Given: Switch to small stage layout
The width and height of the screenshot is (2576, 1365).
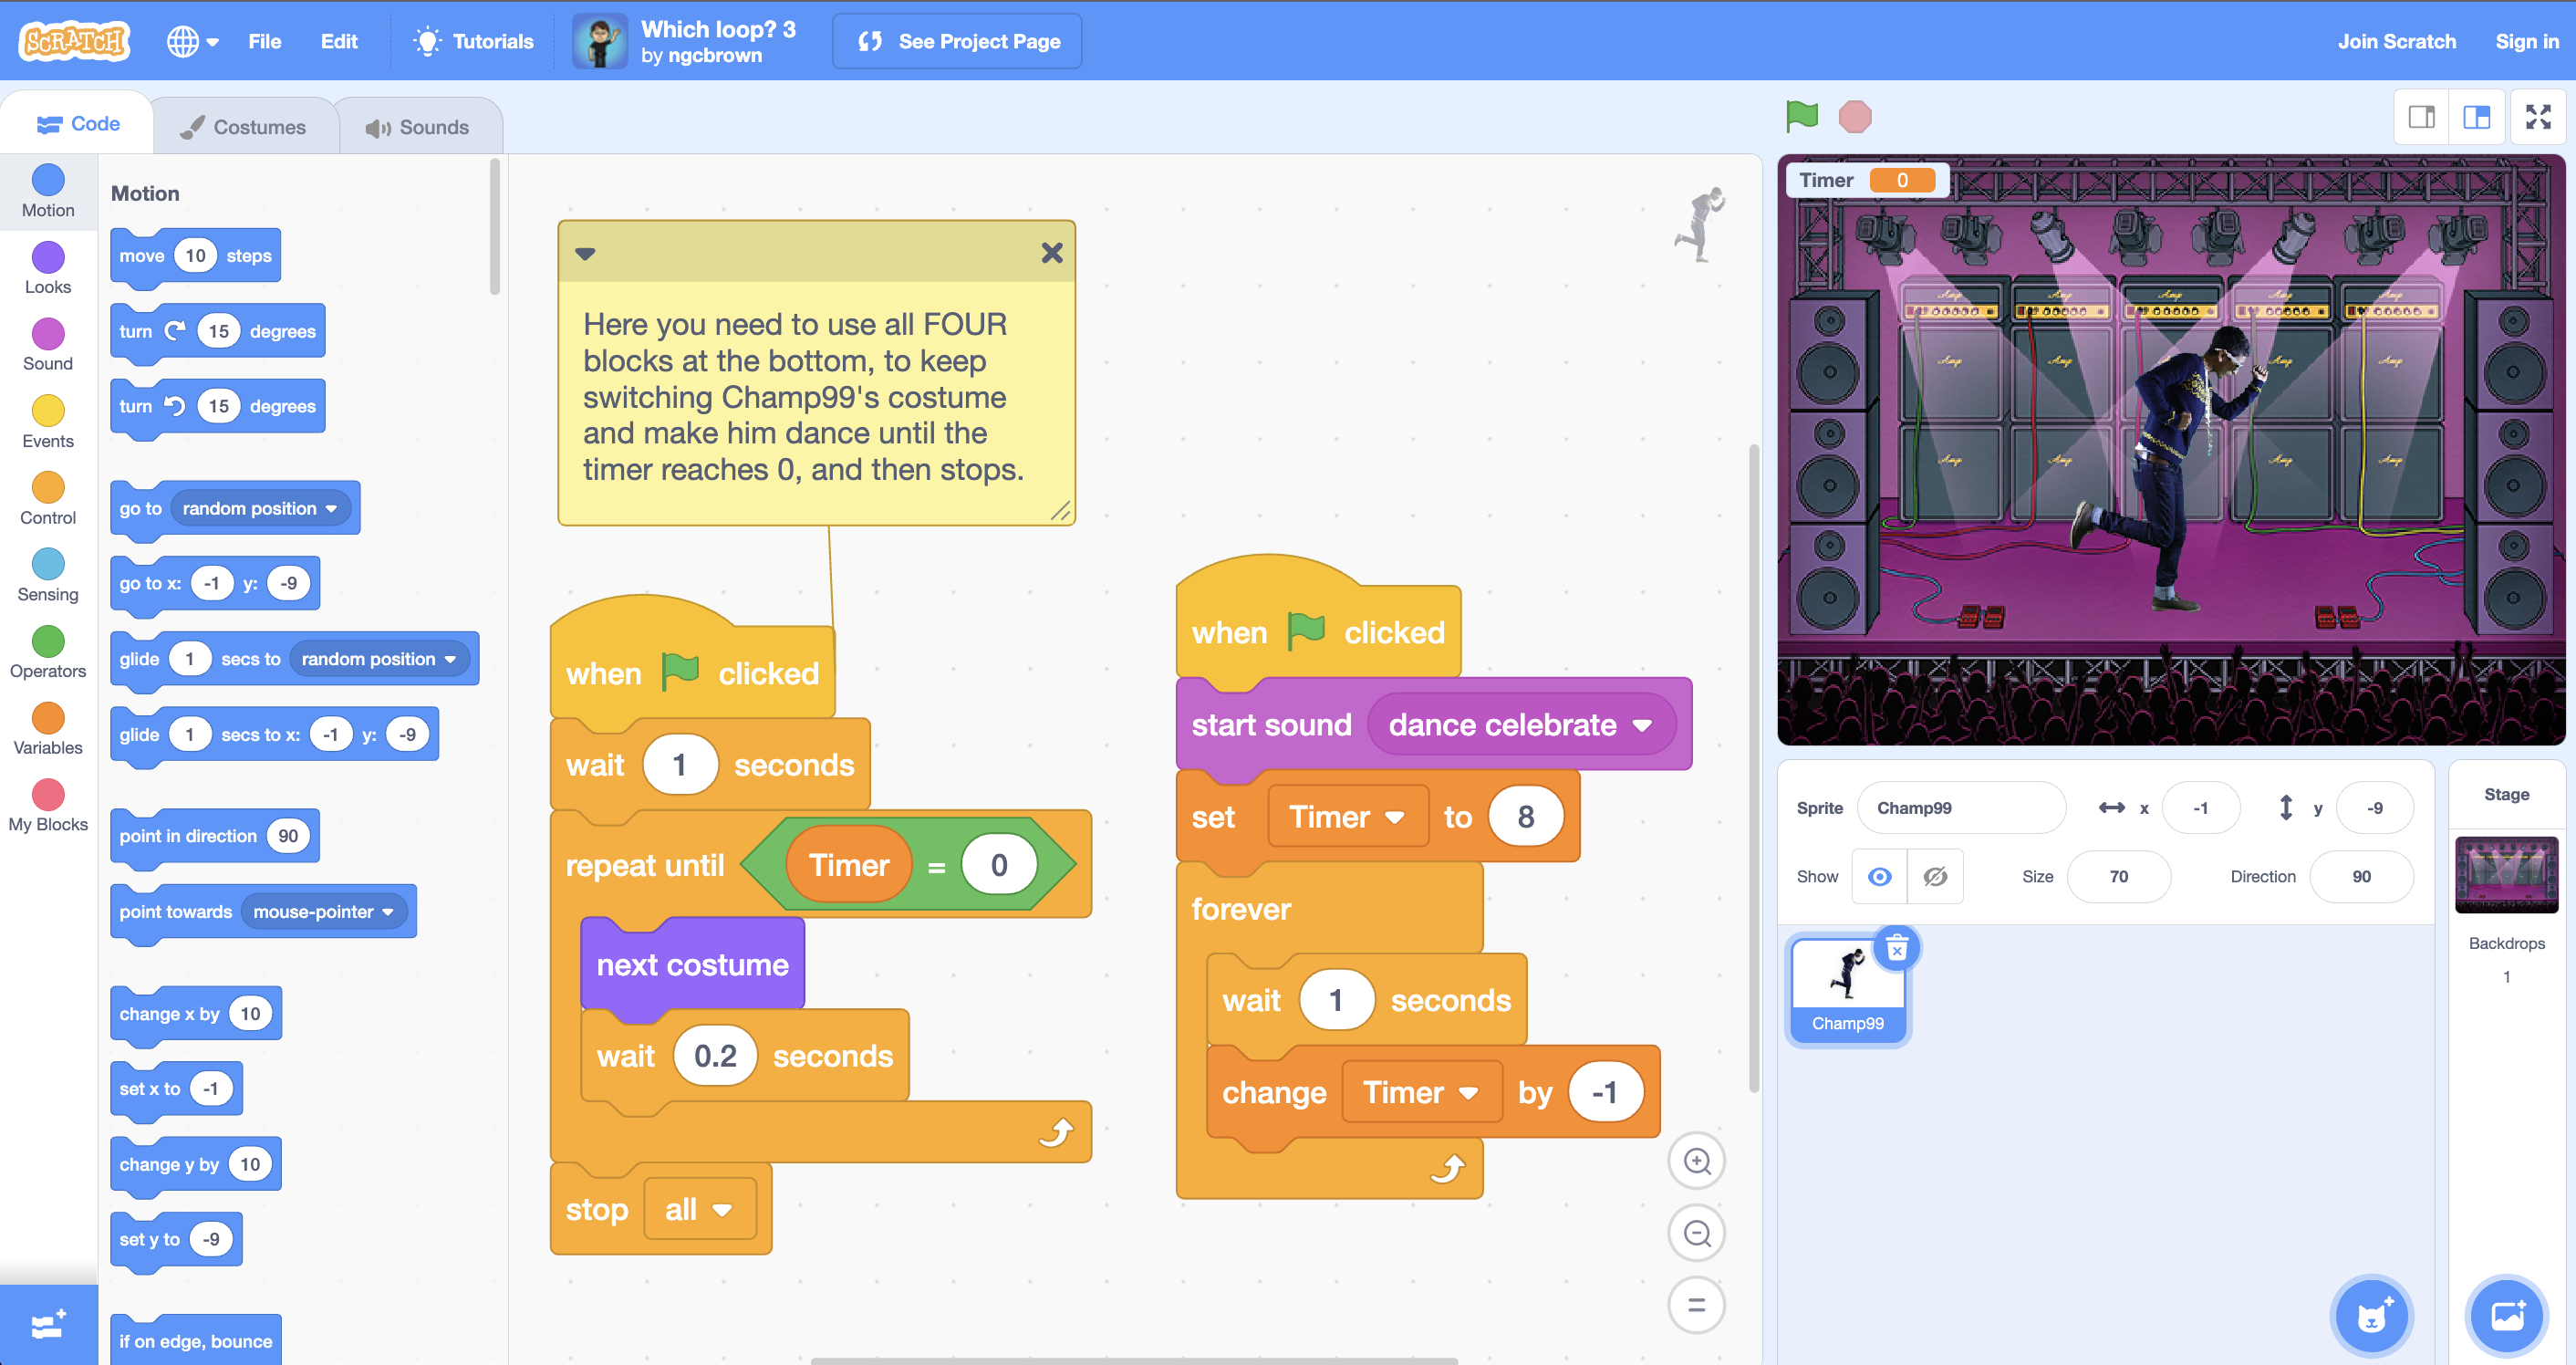Looking at the screenshot, I should tap(2421, 117).
